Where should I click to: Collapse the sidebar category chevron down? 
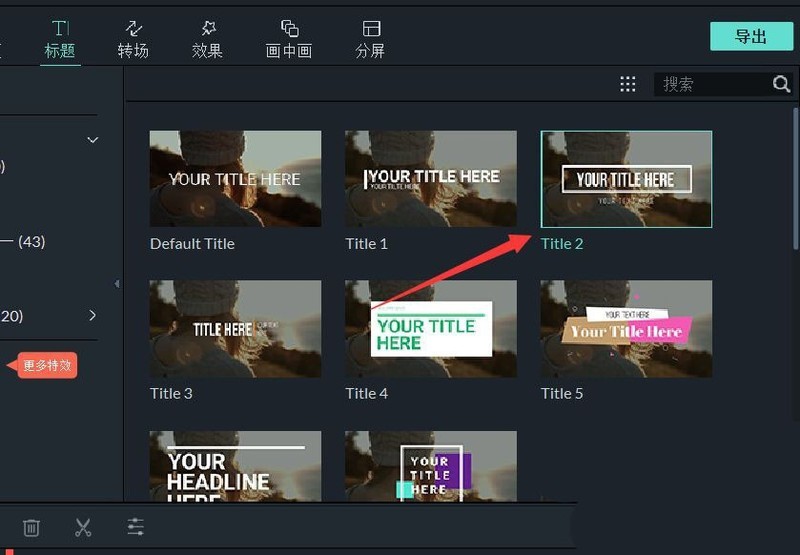pos(92,139)
